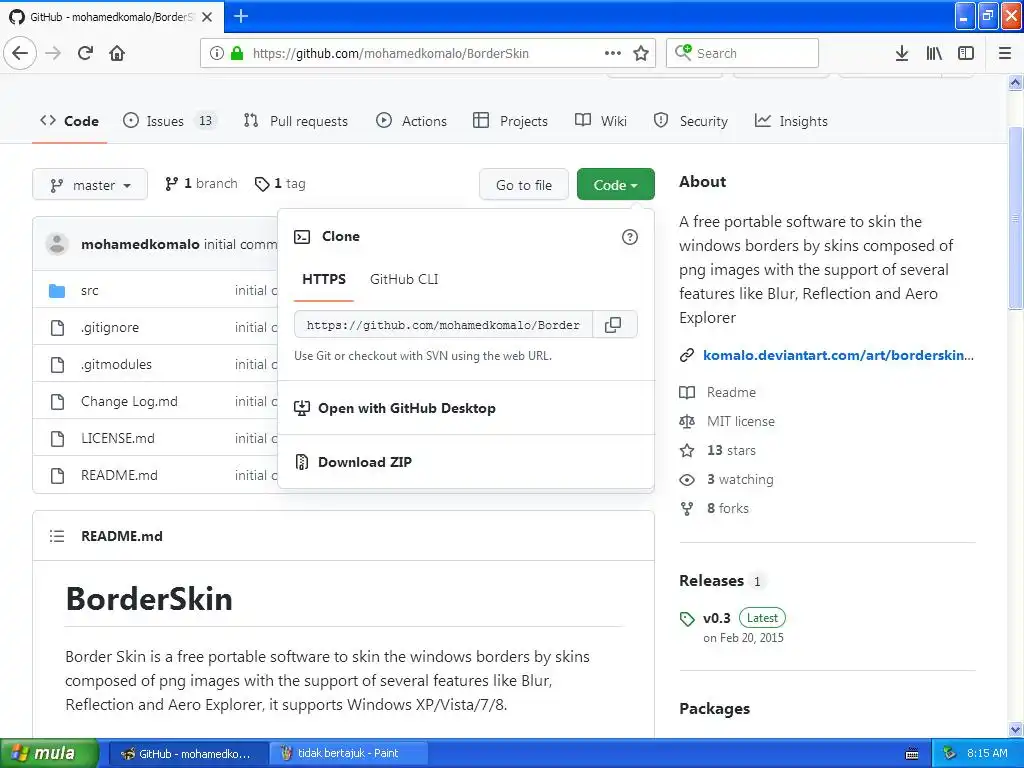The image size is (1024, 768).
Task: Open the src folder
Action: point(89,291)
